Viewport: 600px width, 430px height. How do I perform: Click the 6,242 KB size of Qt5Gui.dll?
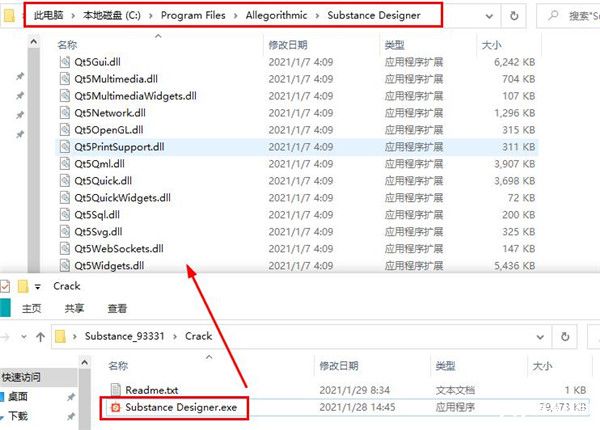tap(514, 62)
